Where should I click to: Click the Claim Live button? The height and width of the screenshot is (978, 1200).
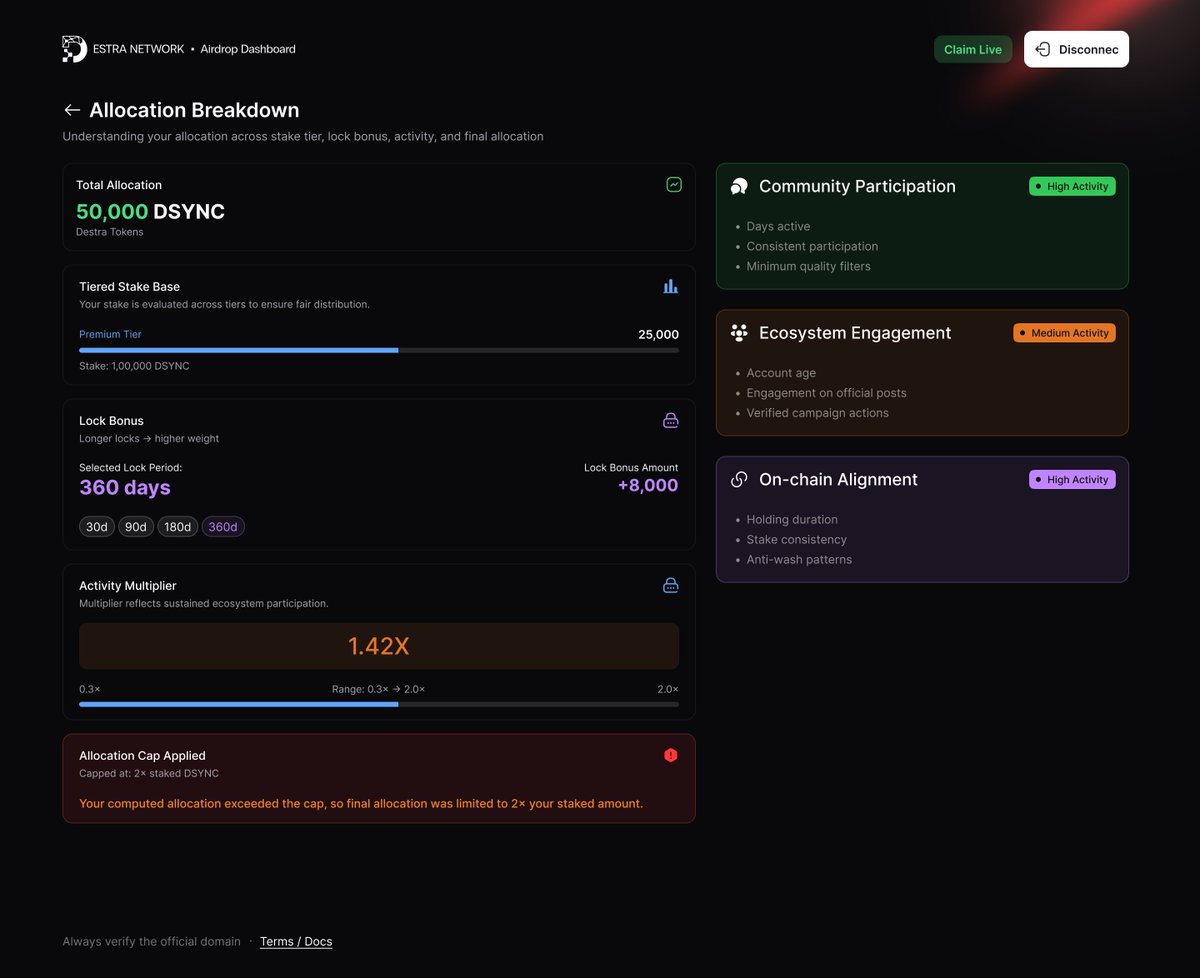[973, 49]
